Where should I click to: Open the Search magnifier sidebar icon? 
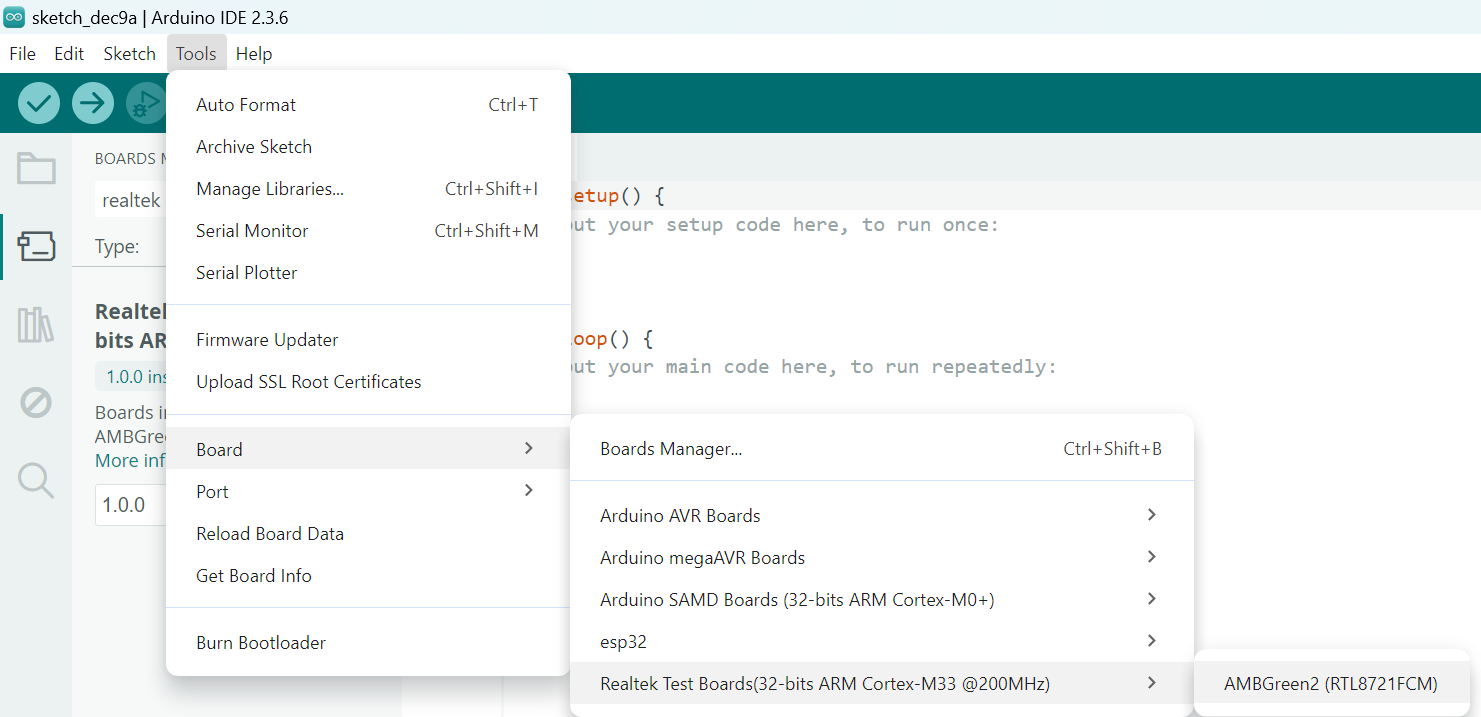pyautogui.click(x=36, y=481)
